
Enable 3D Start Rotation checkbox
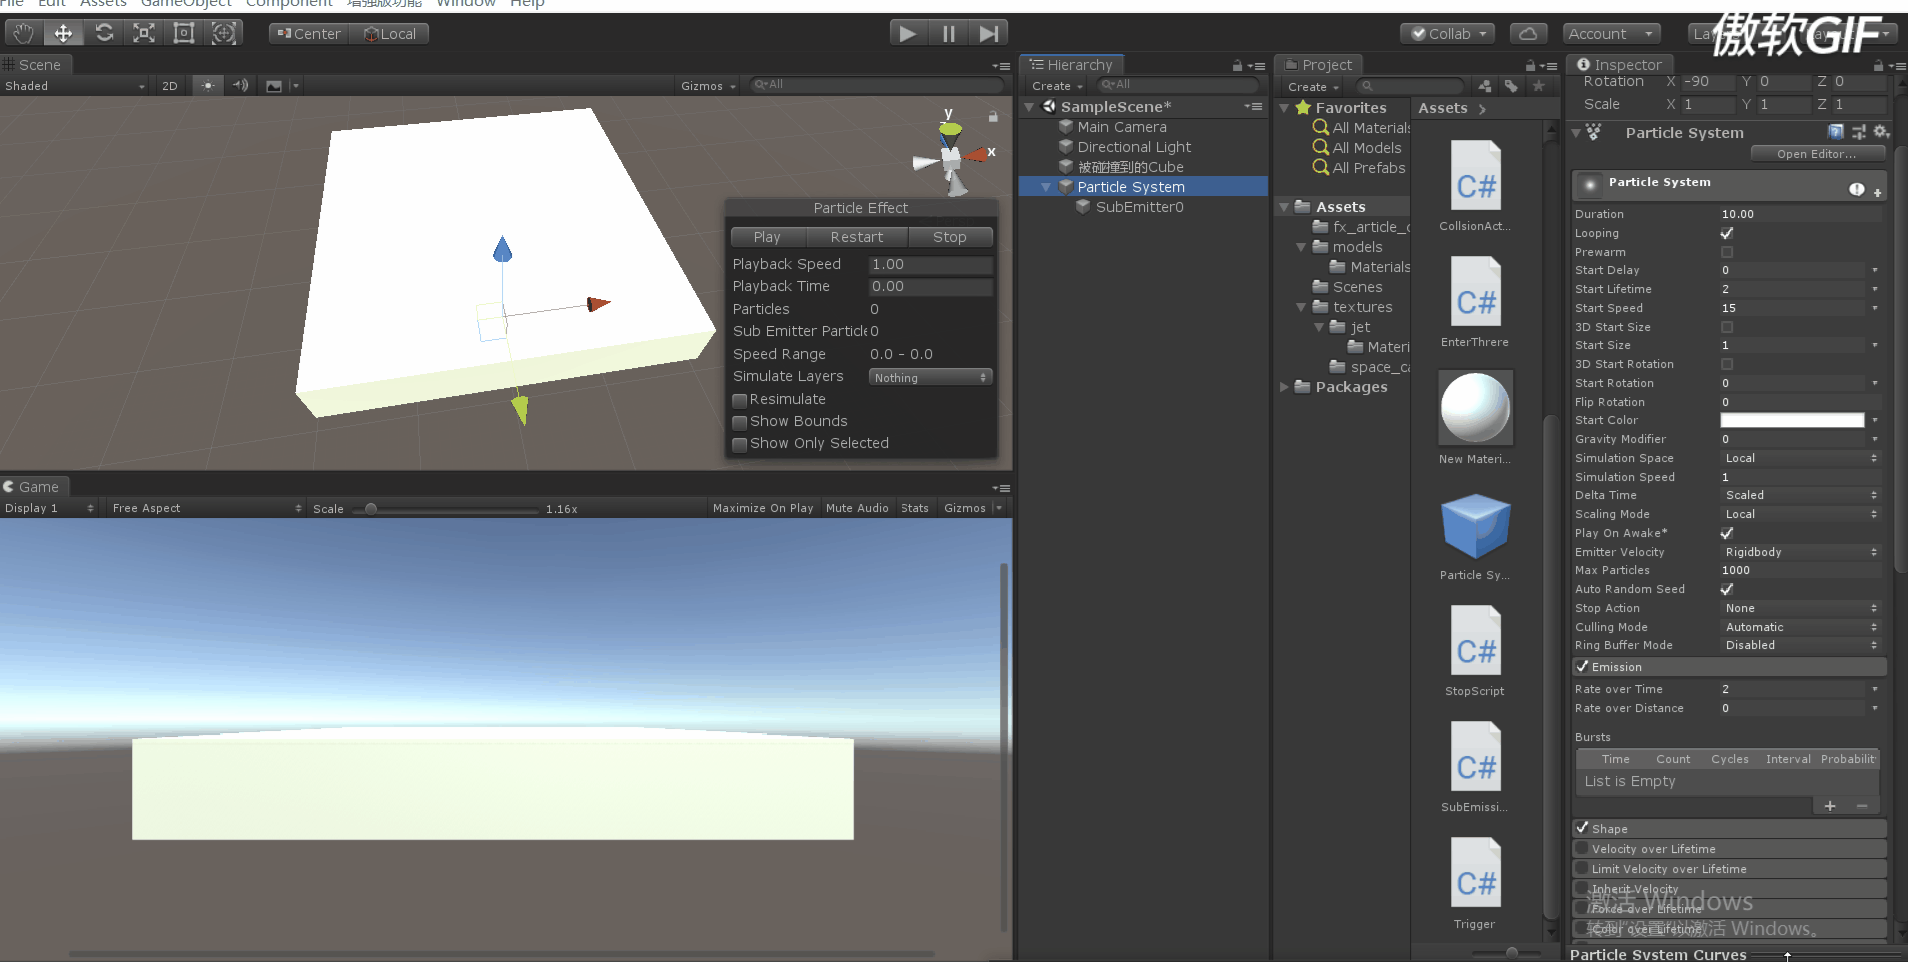(x=1727, y=364)
